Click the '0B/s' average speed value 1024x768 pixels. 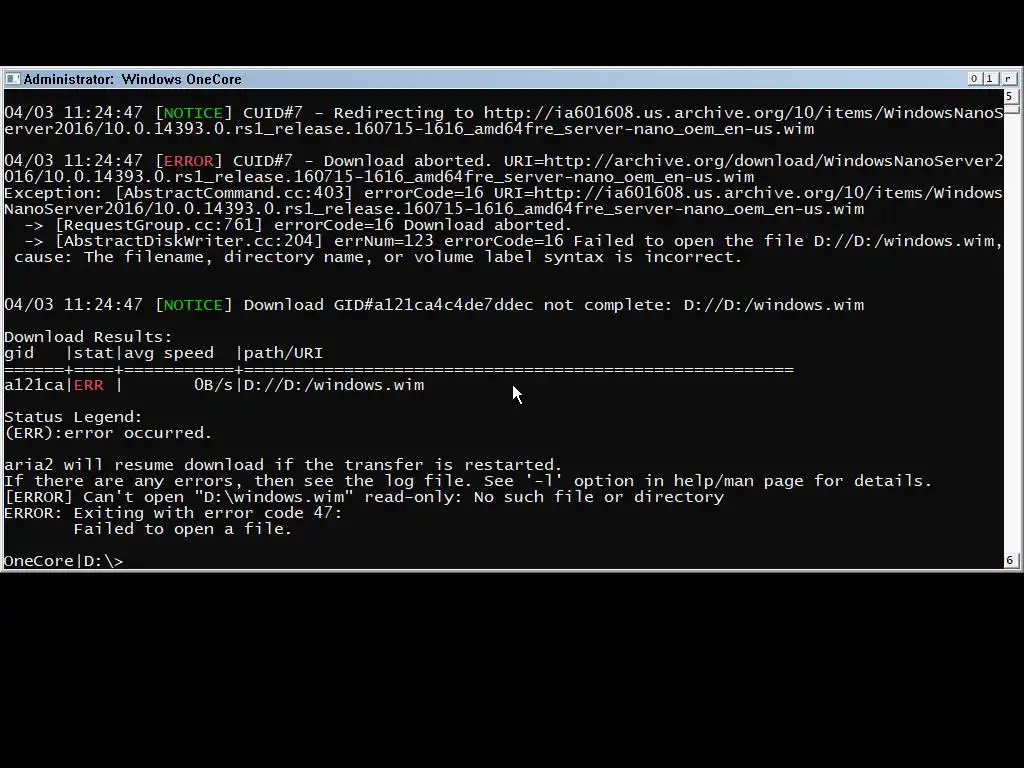click(x=214, y=385)
